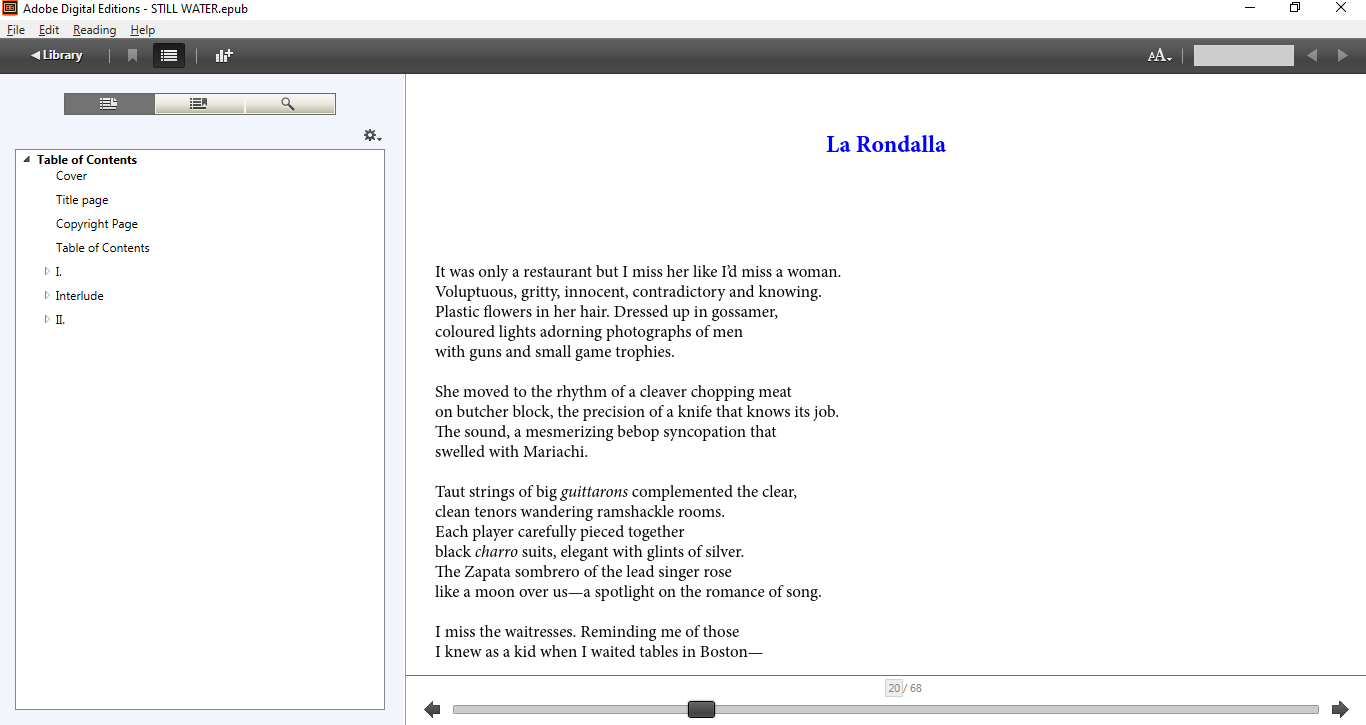Viewport: 1366px width, 725px height.
Task: Click the Adobe Digital Editions app icon
Action: click(x=11, y=8)
